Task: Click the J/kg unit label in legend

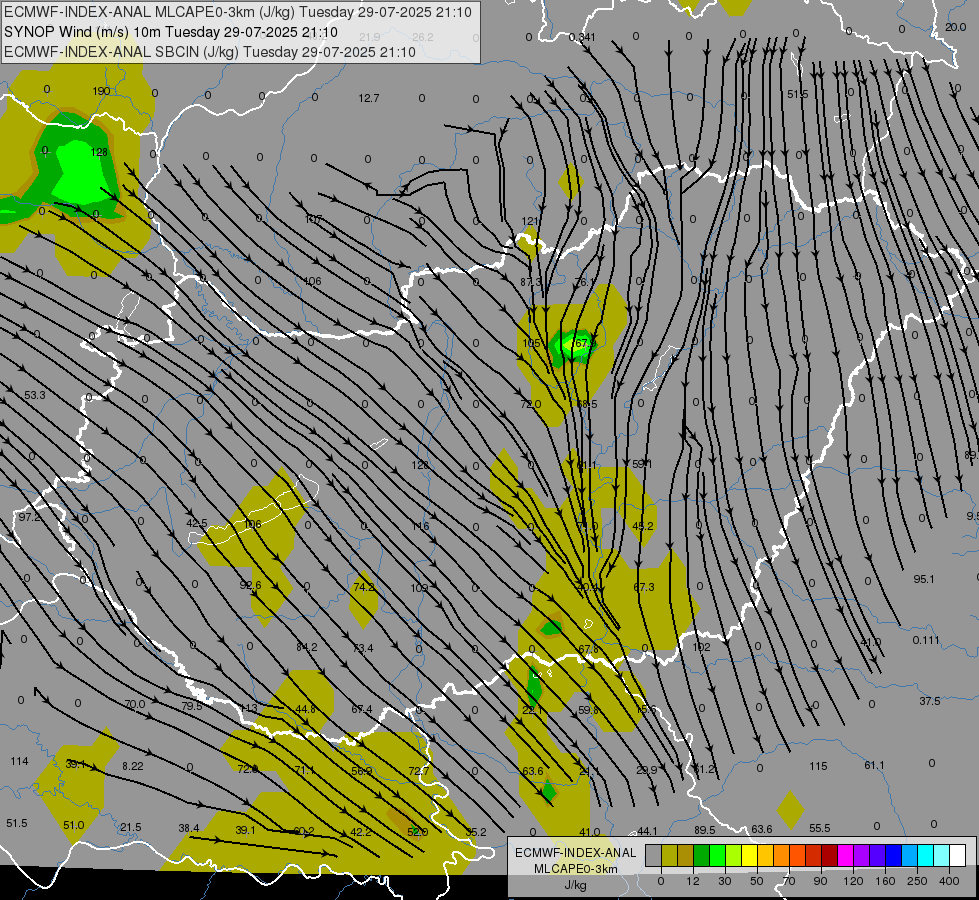Action: 576,885
